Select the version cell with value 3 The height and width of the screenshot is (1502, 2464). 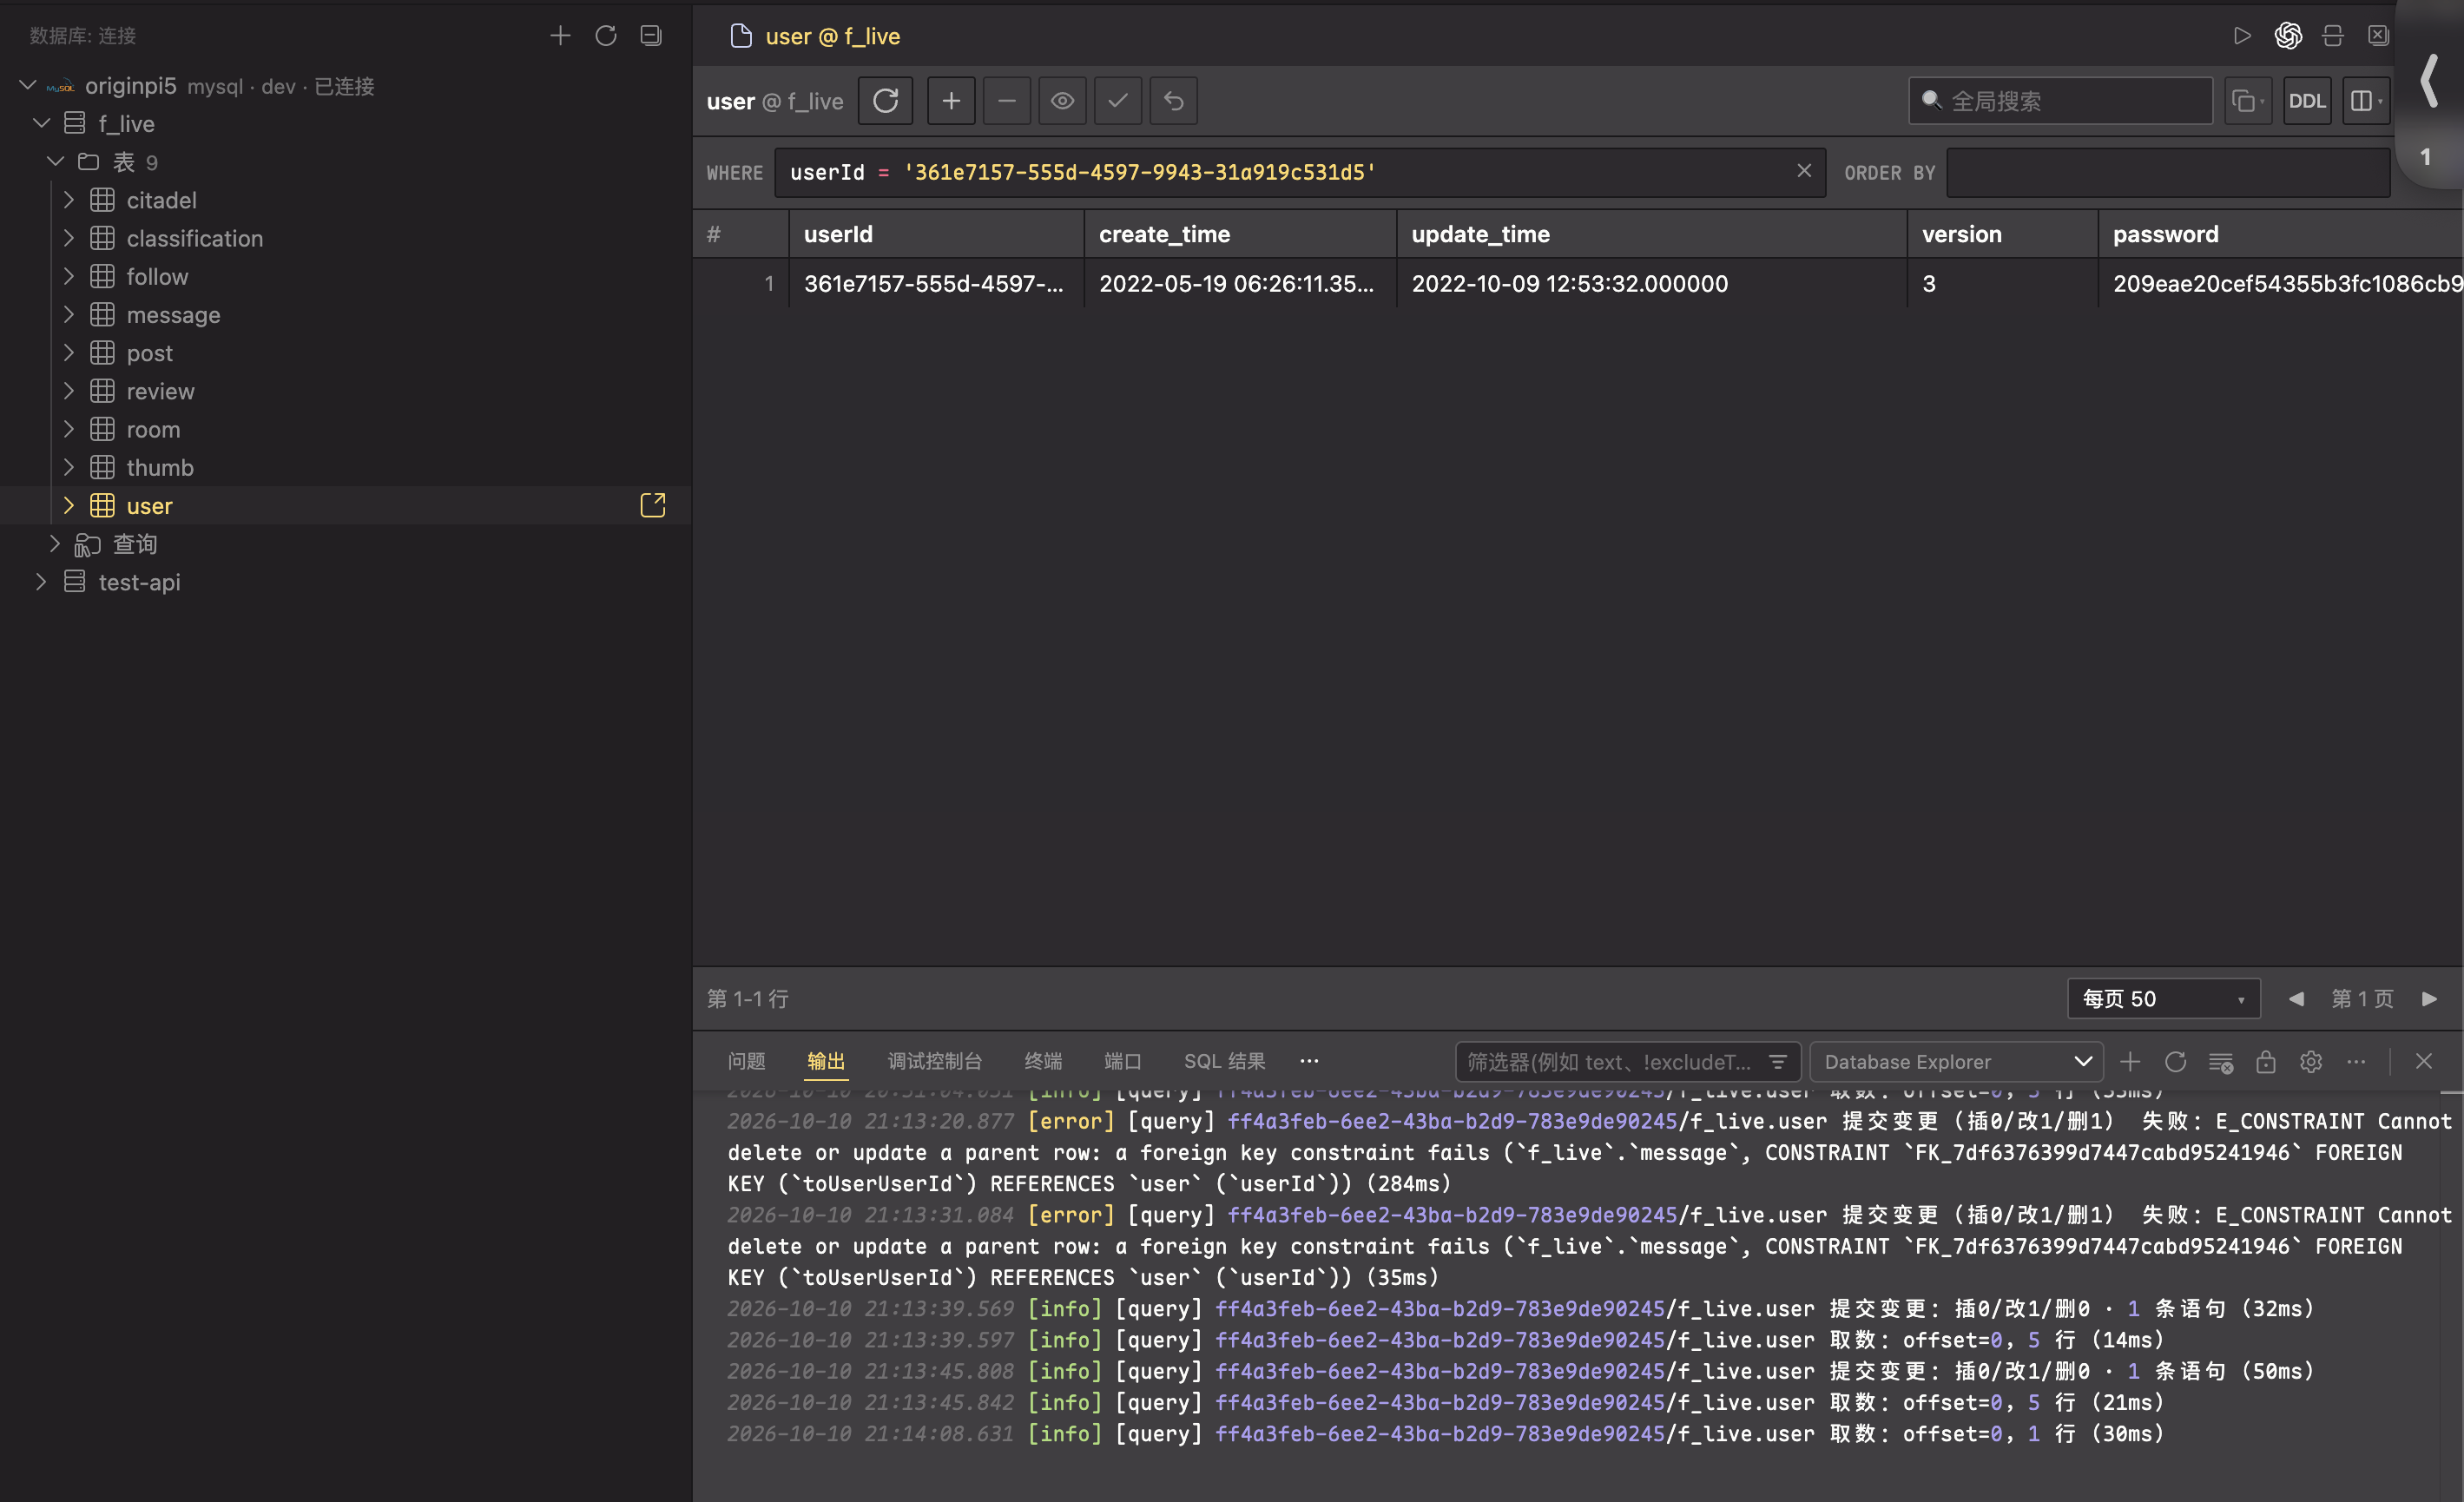(2001, 283)
